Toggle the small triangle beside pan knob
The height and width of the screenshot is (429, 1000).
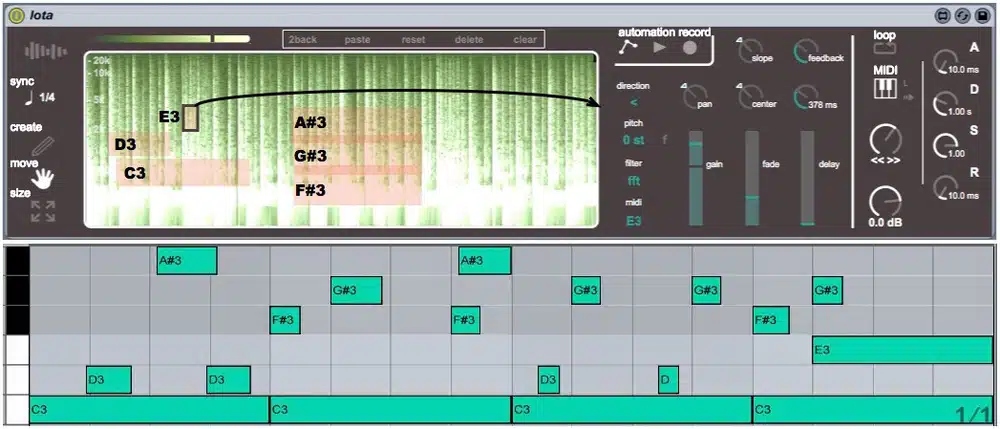684,86
